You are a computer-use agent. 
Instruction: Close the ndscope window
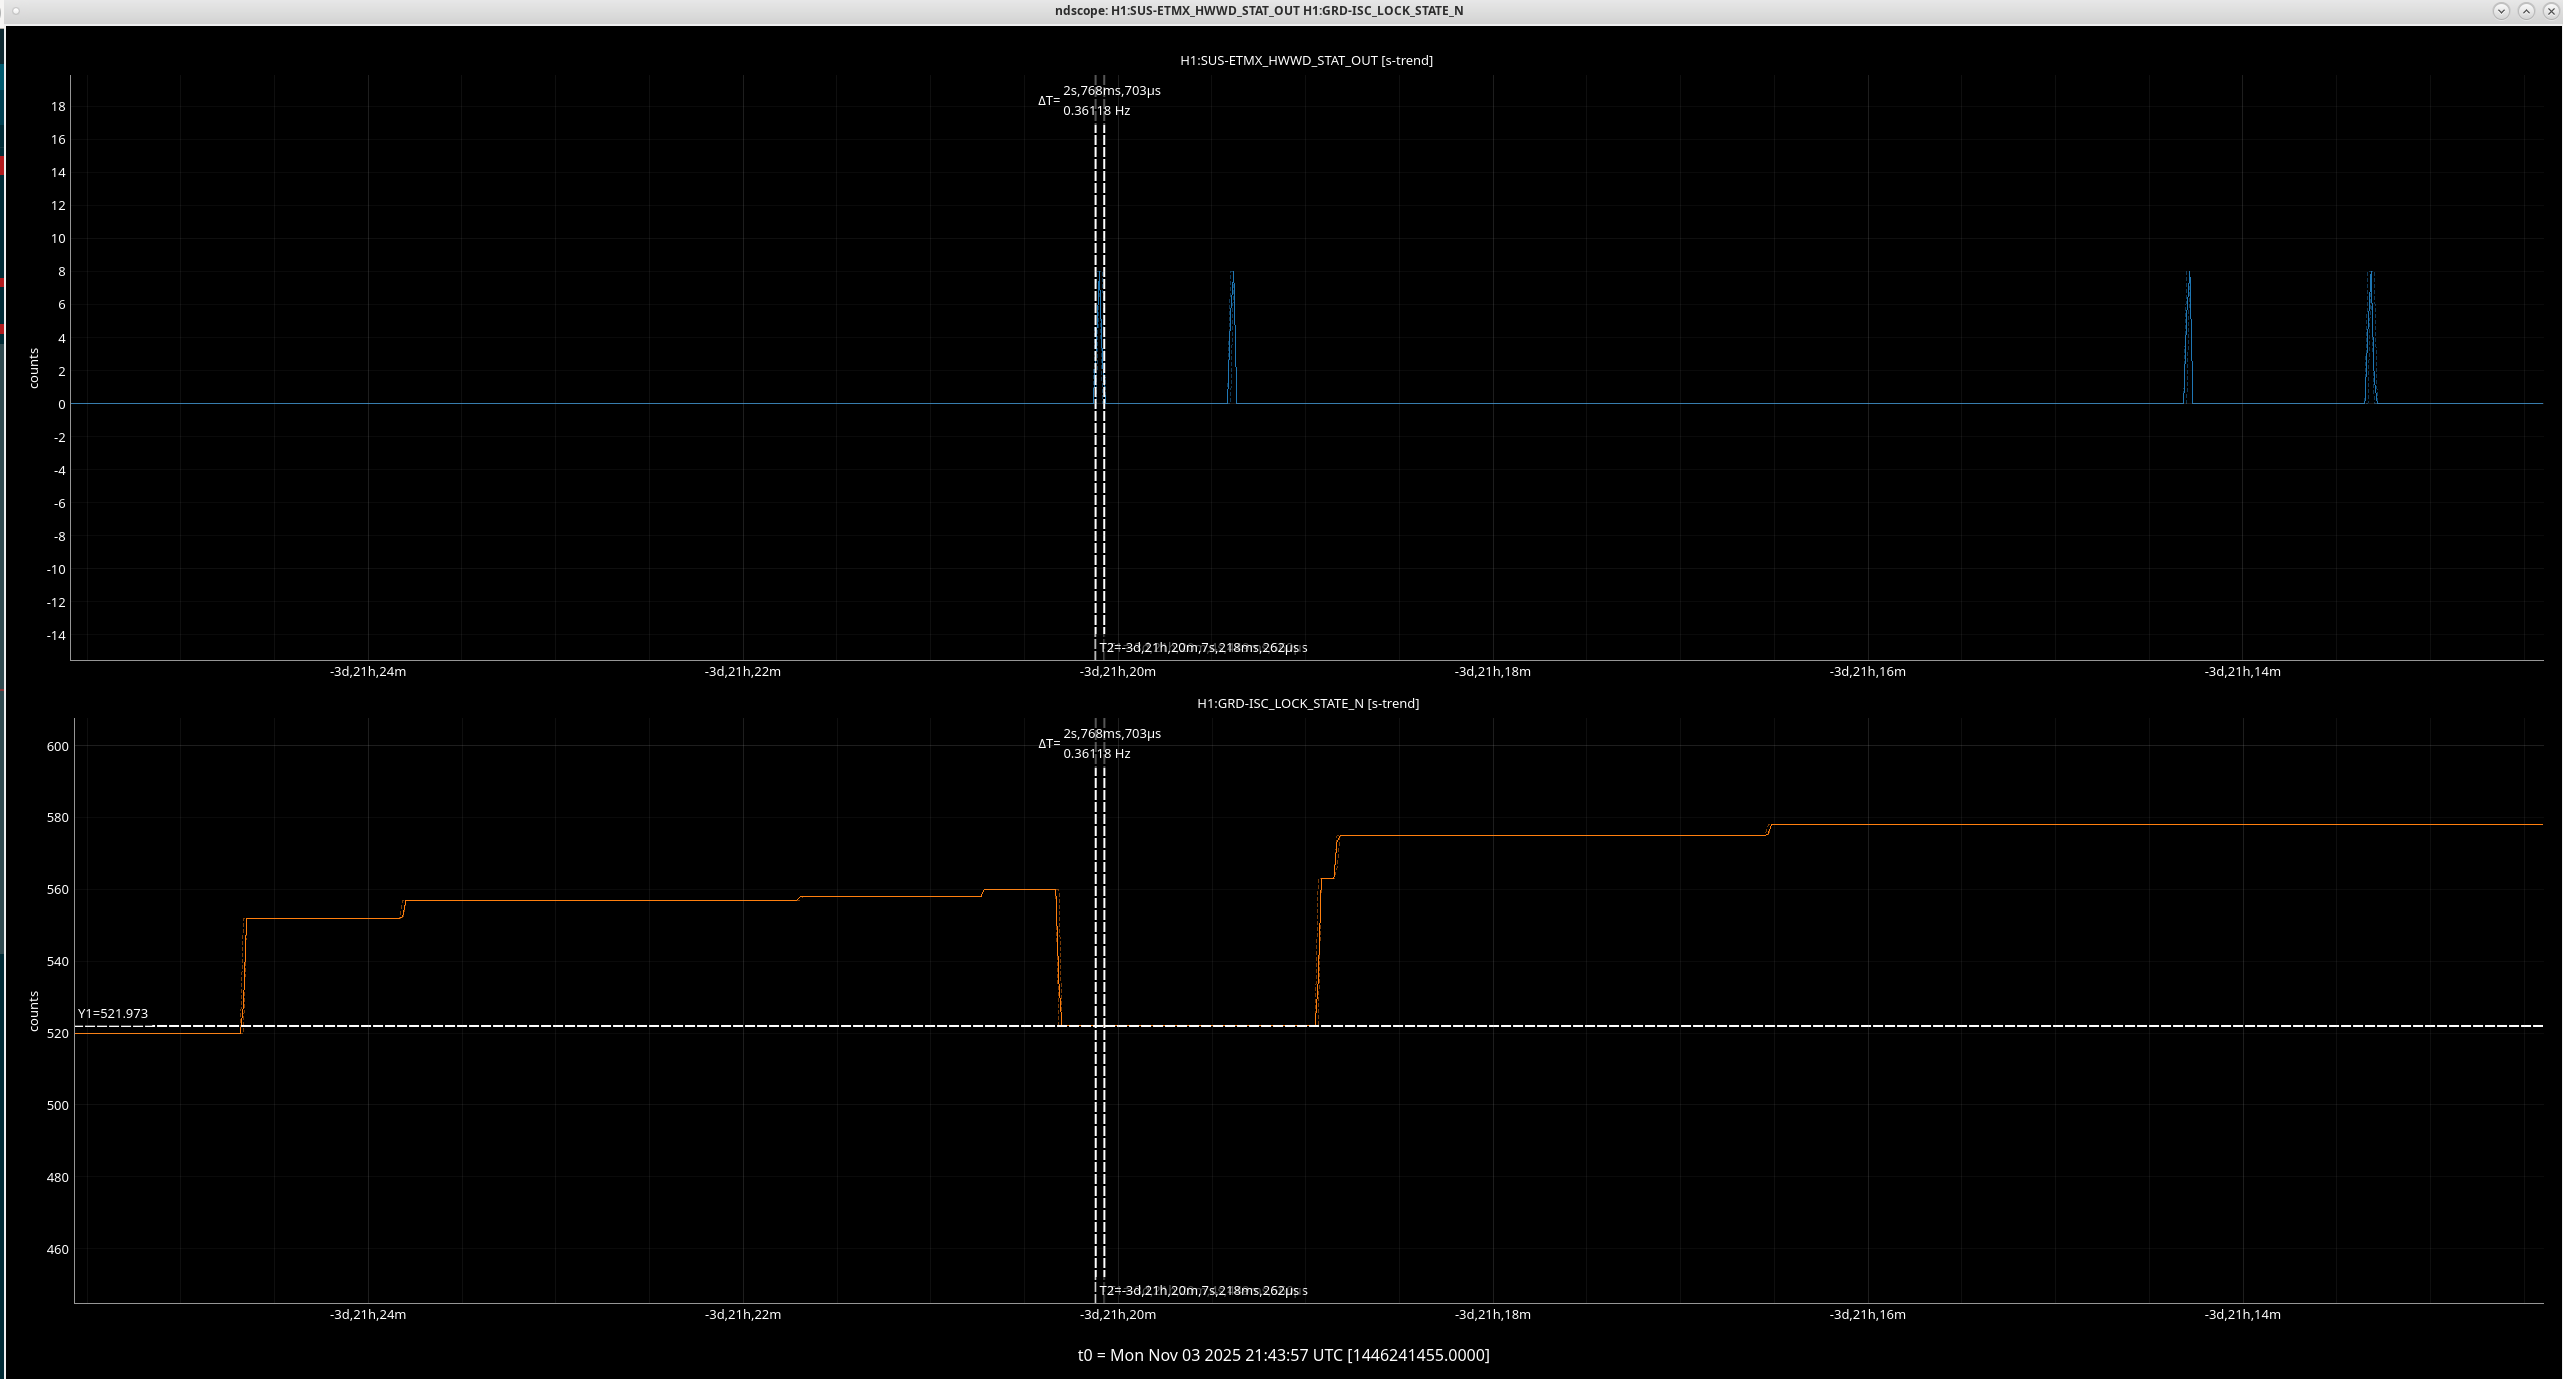point(2550,10)
